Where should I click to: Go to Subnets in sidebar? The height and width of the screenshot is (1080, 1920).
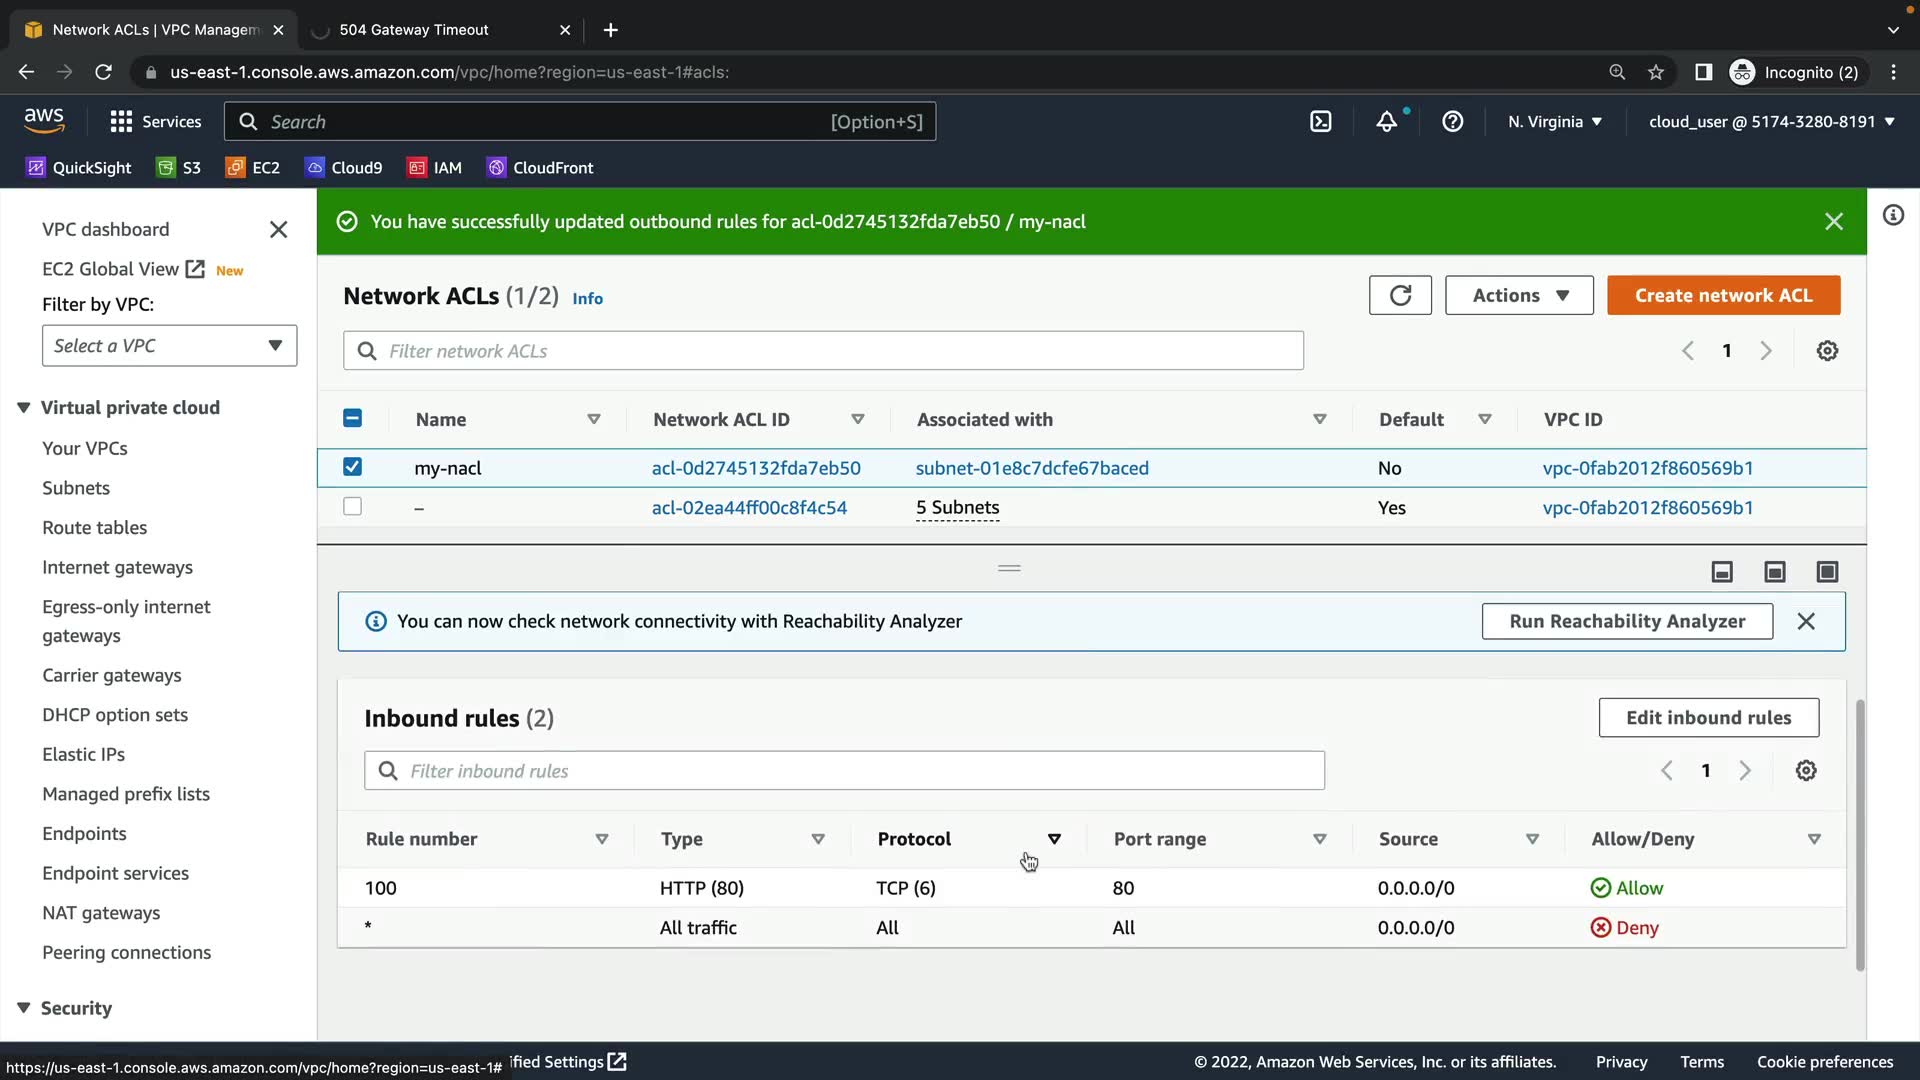pos(76,488)
